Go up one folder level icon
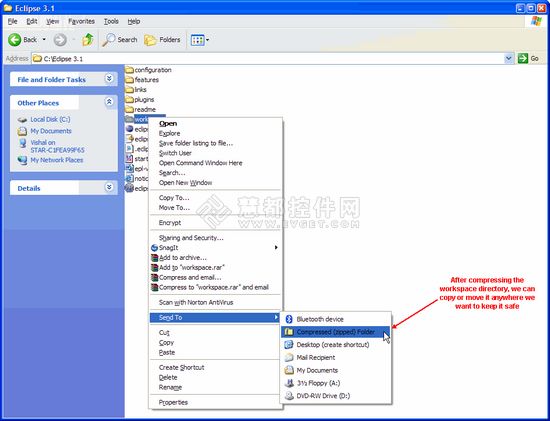The width and height of the screenshot is (550, 421). pos(88,40)
